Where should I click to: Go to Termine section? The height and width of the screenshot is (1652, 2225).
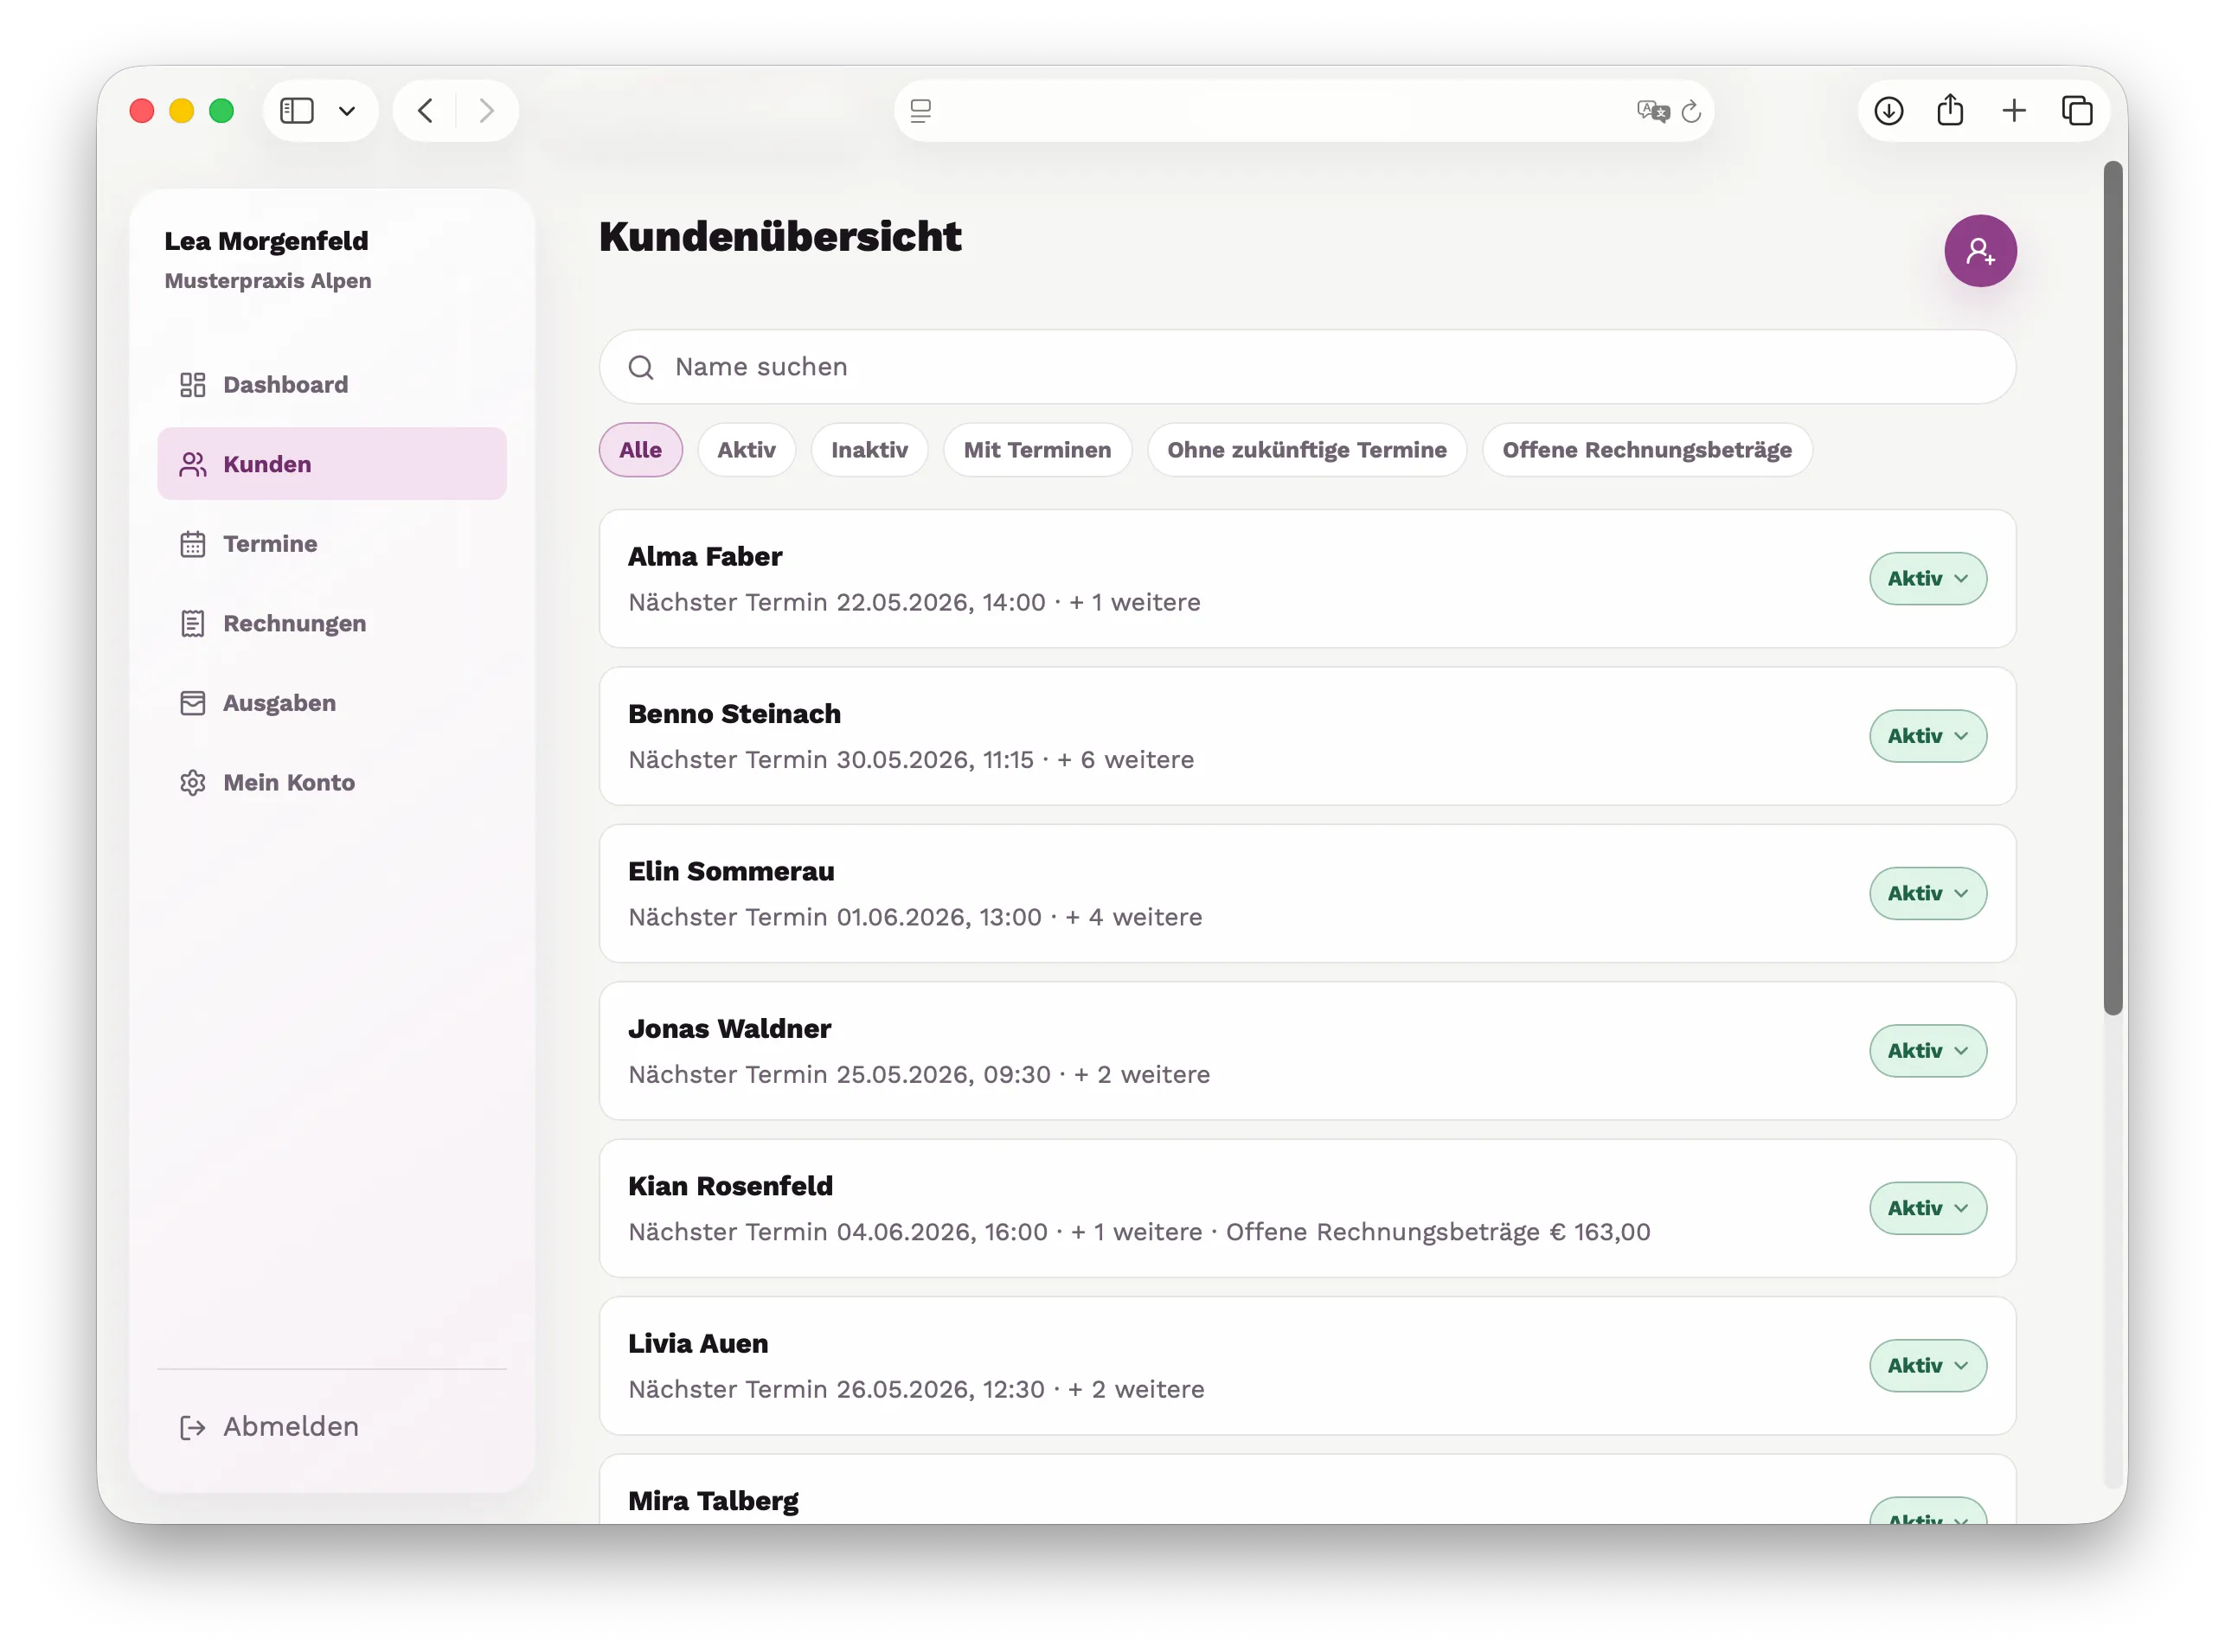[x=331, y=544]
